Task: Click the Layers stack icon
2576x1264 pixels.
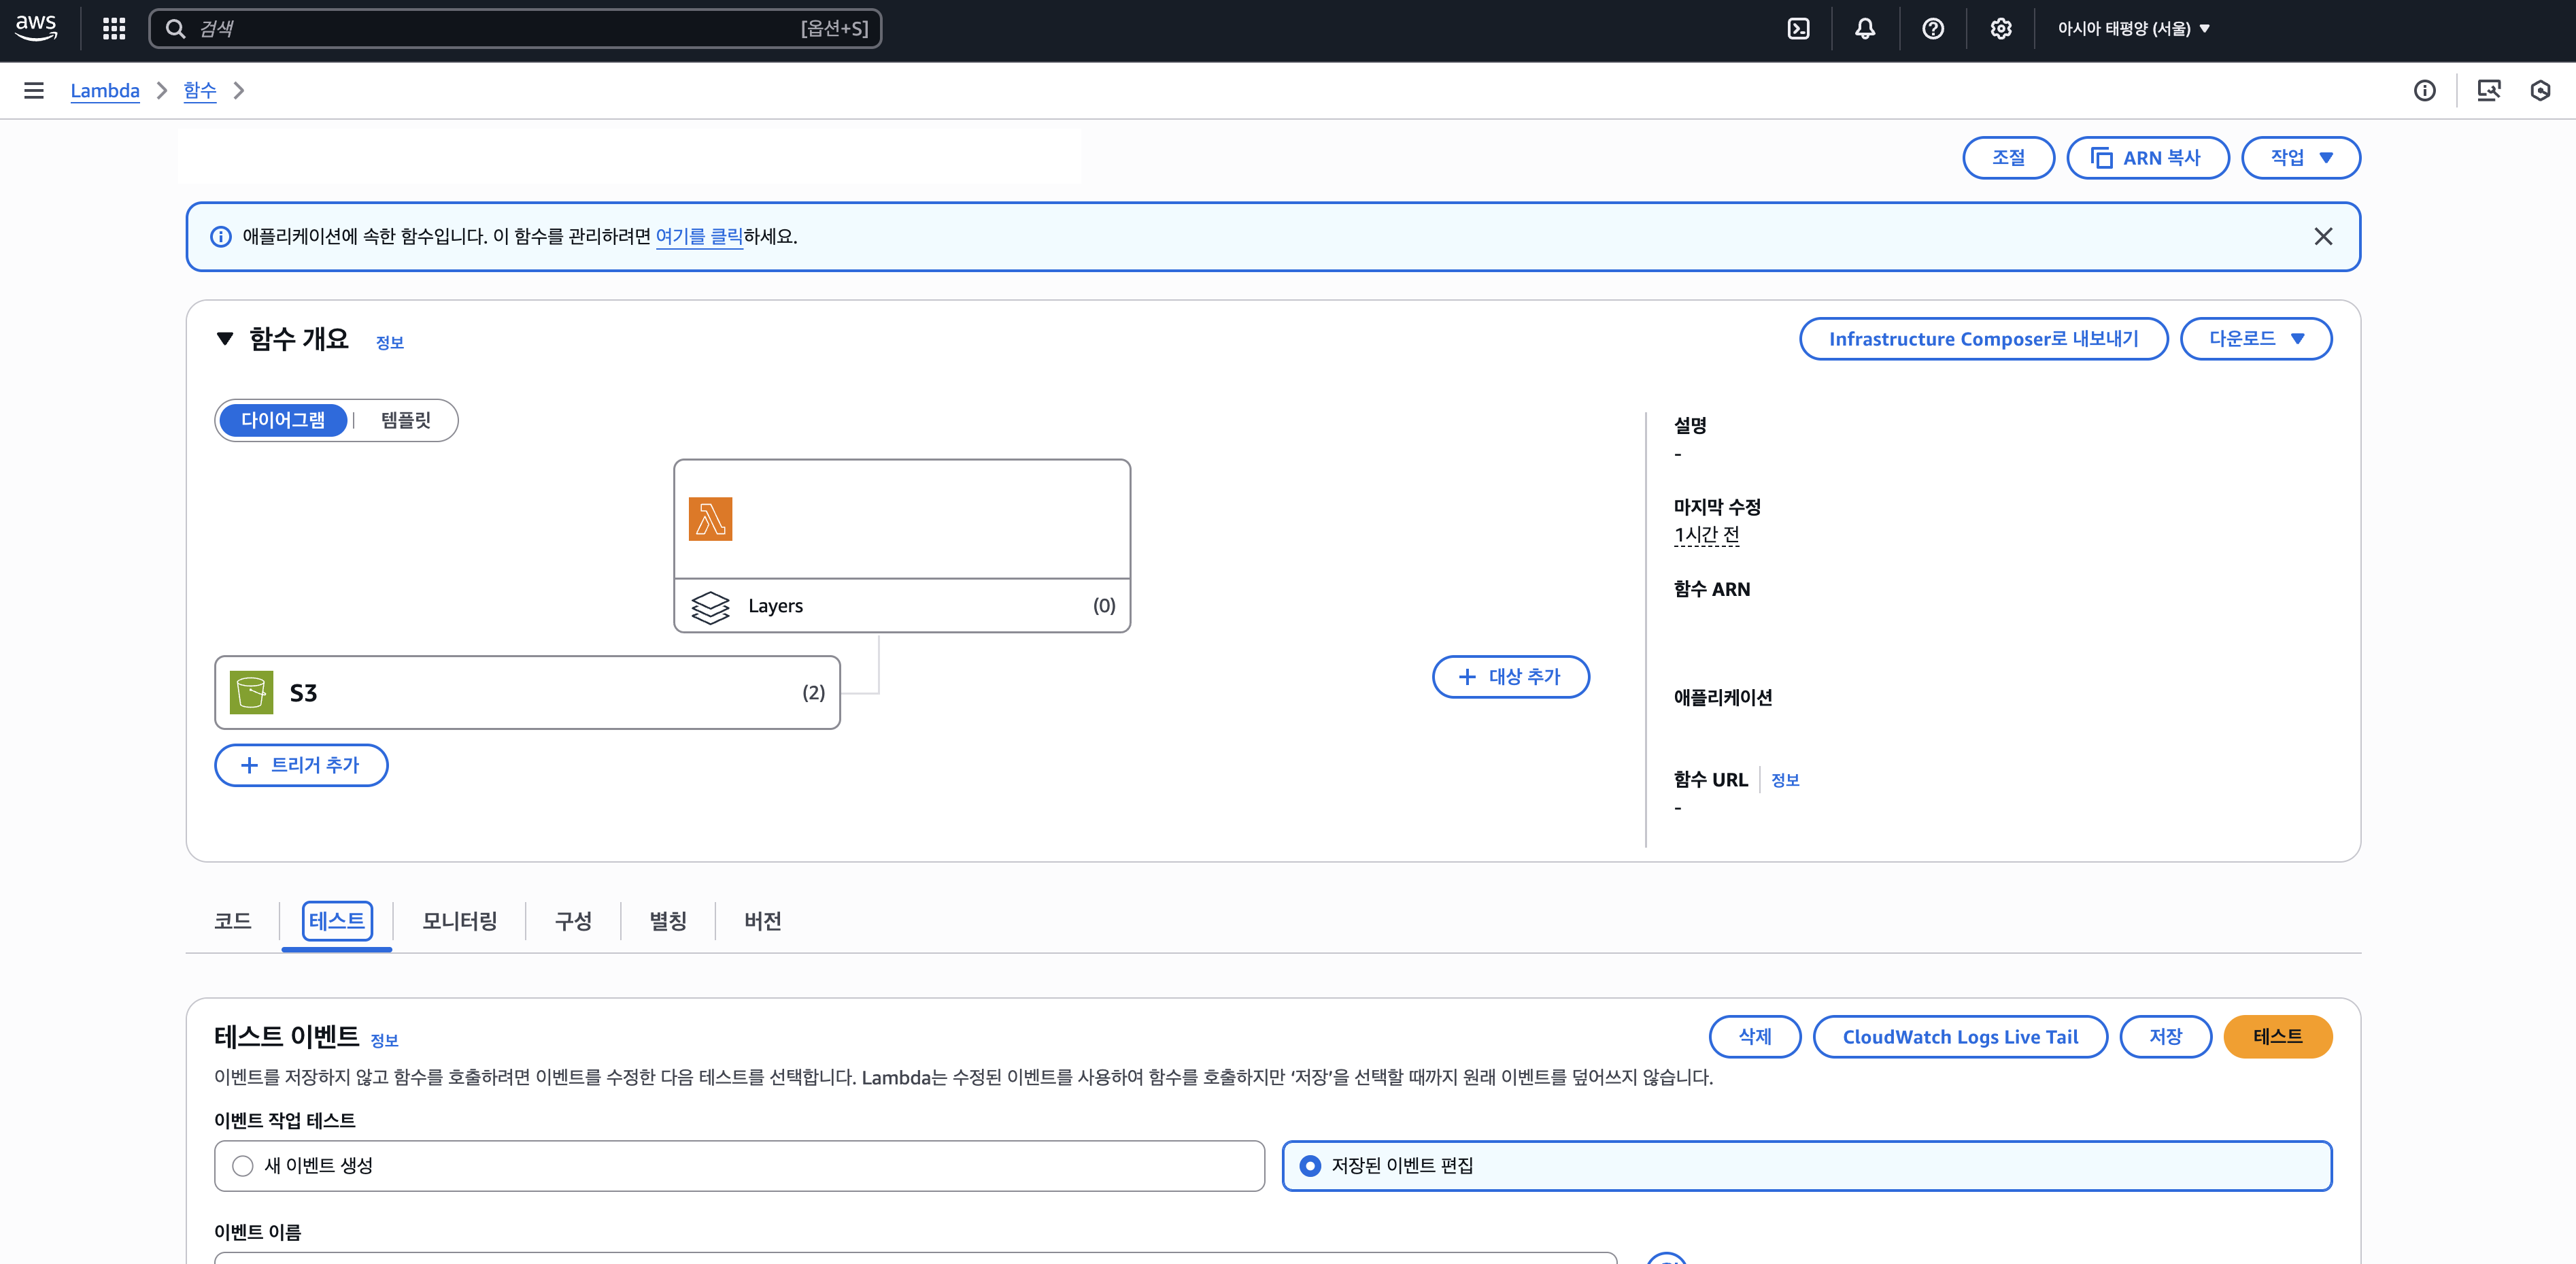Action: (x=710, y=607)
